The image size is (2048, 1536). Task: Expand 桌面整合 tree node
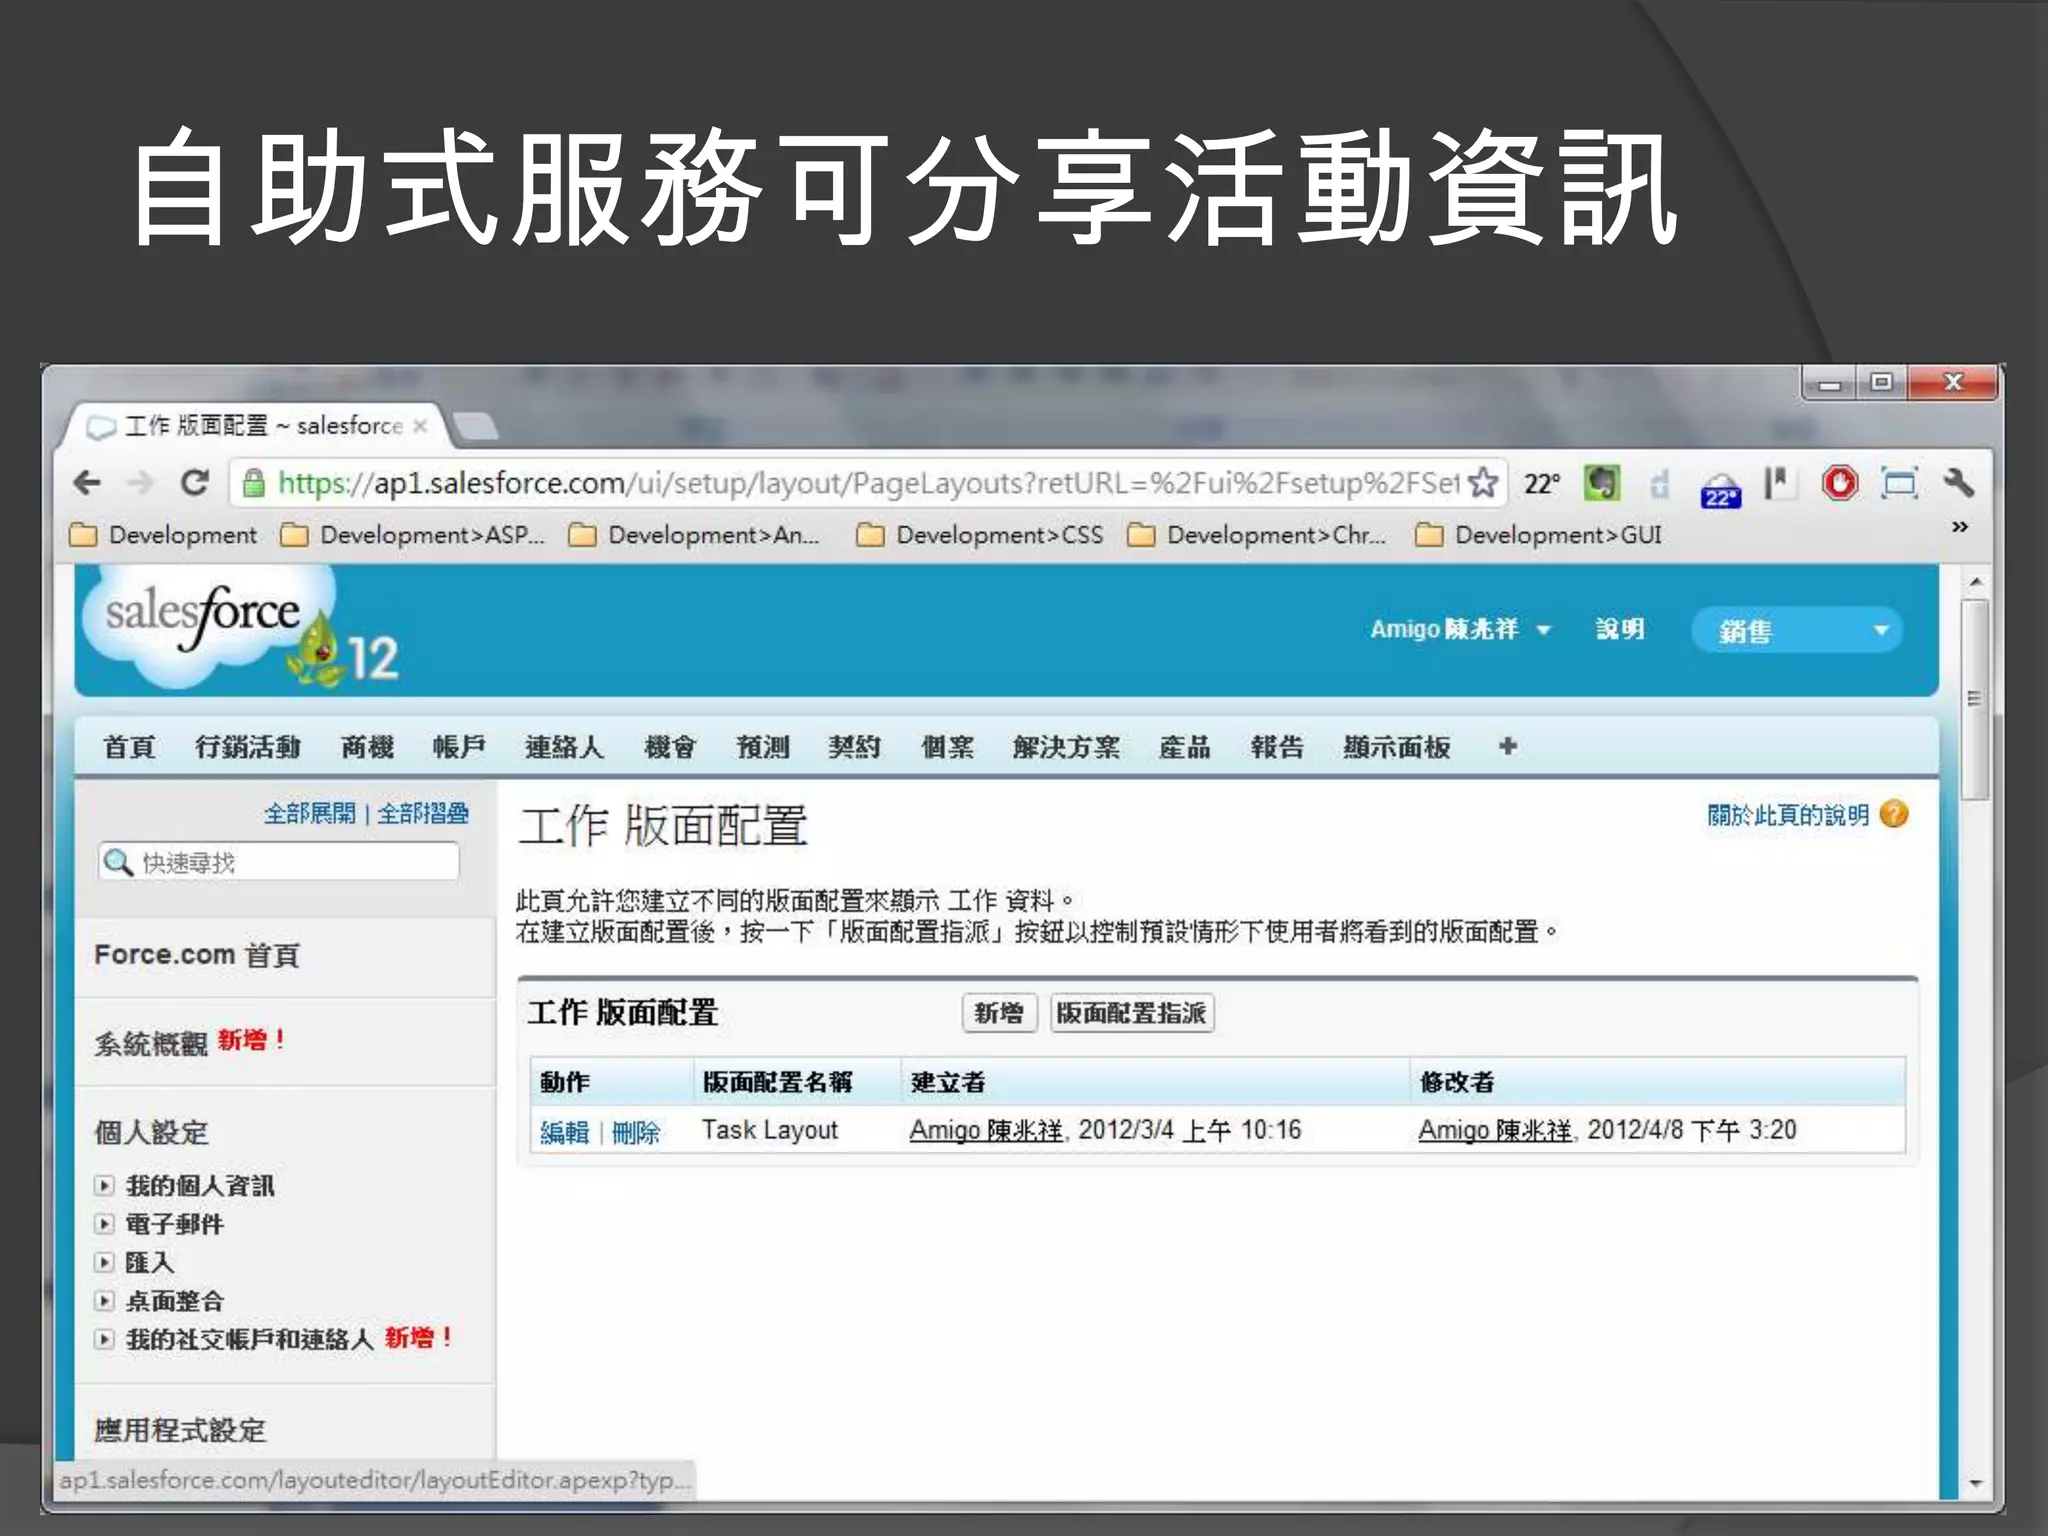point(104,1301)
